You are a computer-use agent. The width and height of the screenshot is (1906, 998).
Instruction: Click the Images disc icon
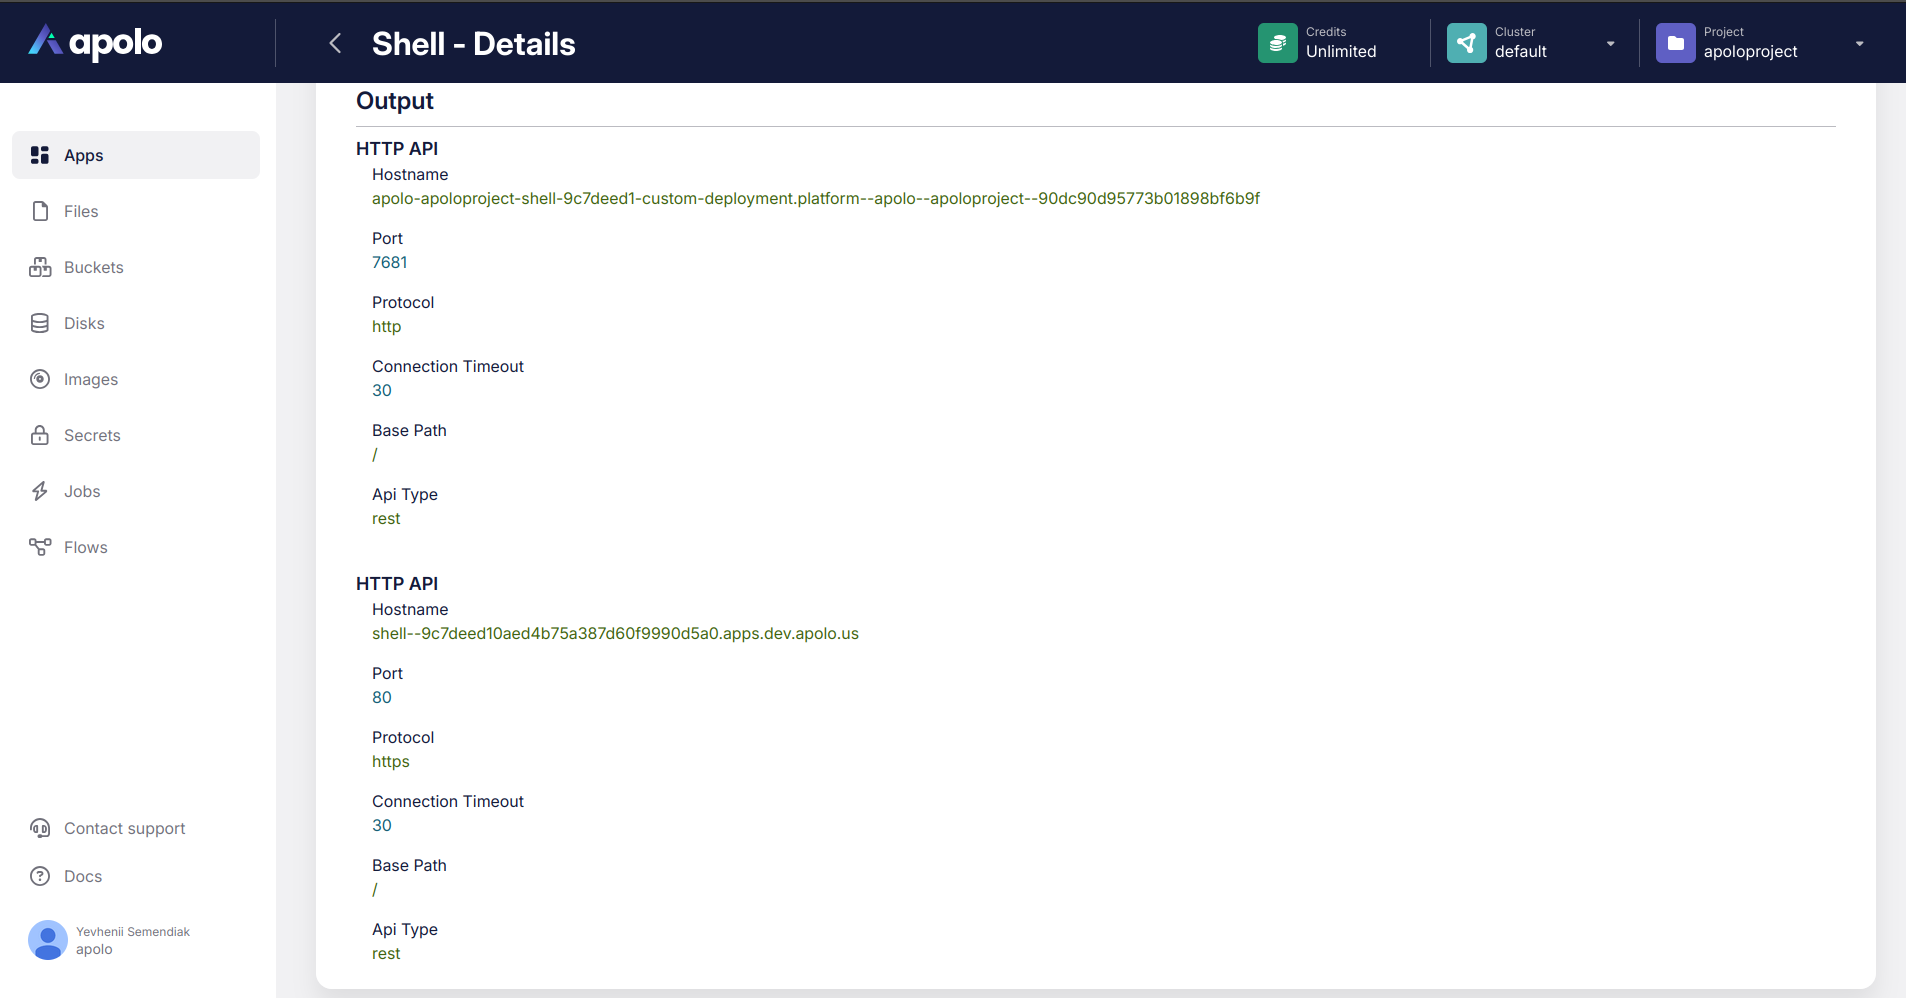[40, 379]
